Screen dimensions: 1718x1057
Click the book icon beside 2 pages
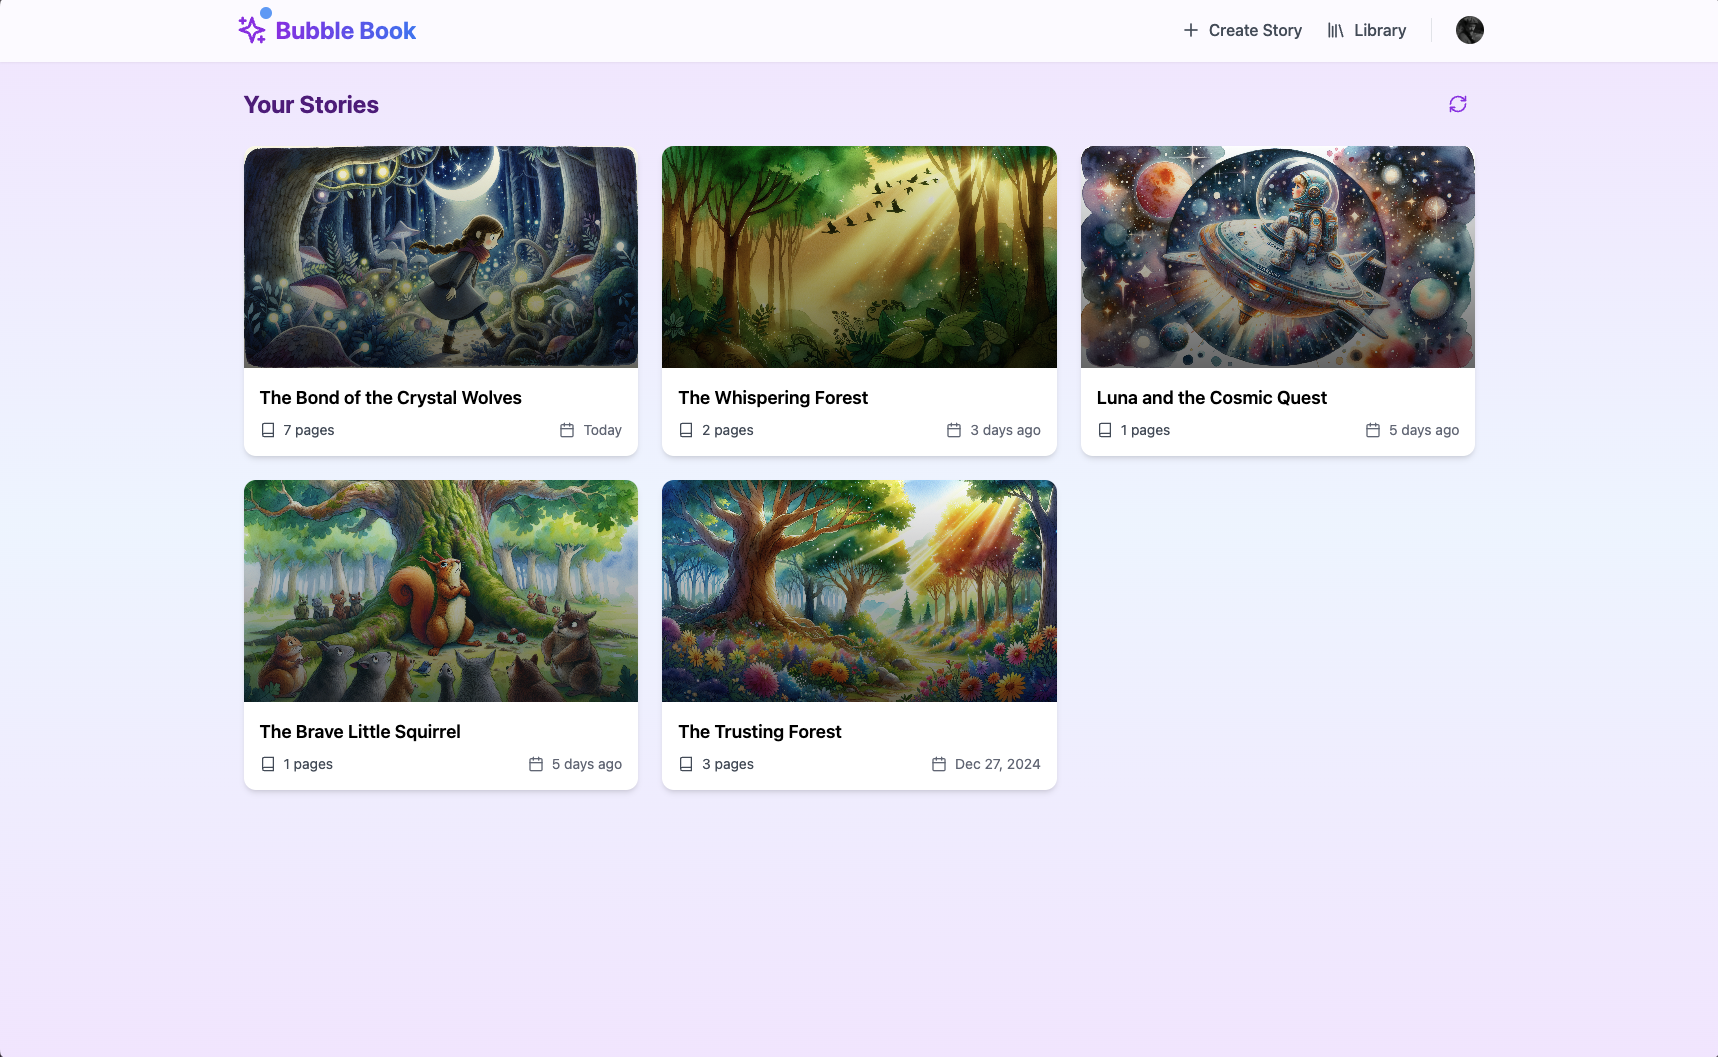686,430
